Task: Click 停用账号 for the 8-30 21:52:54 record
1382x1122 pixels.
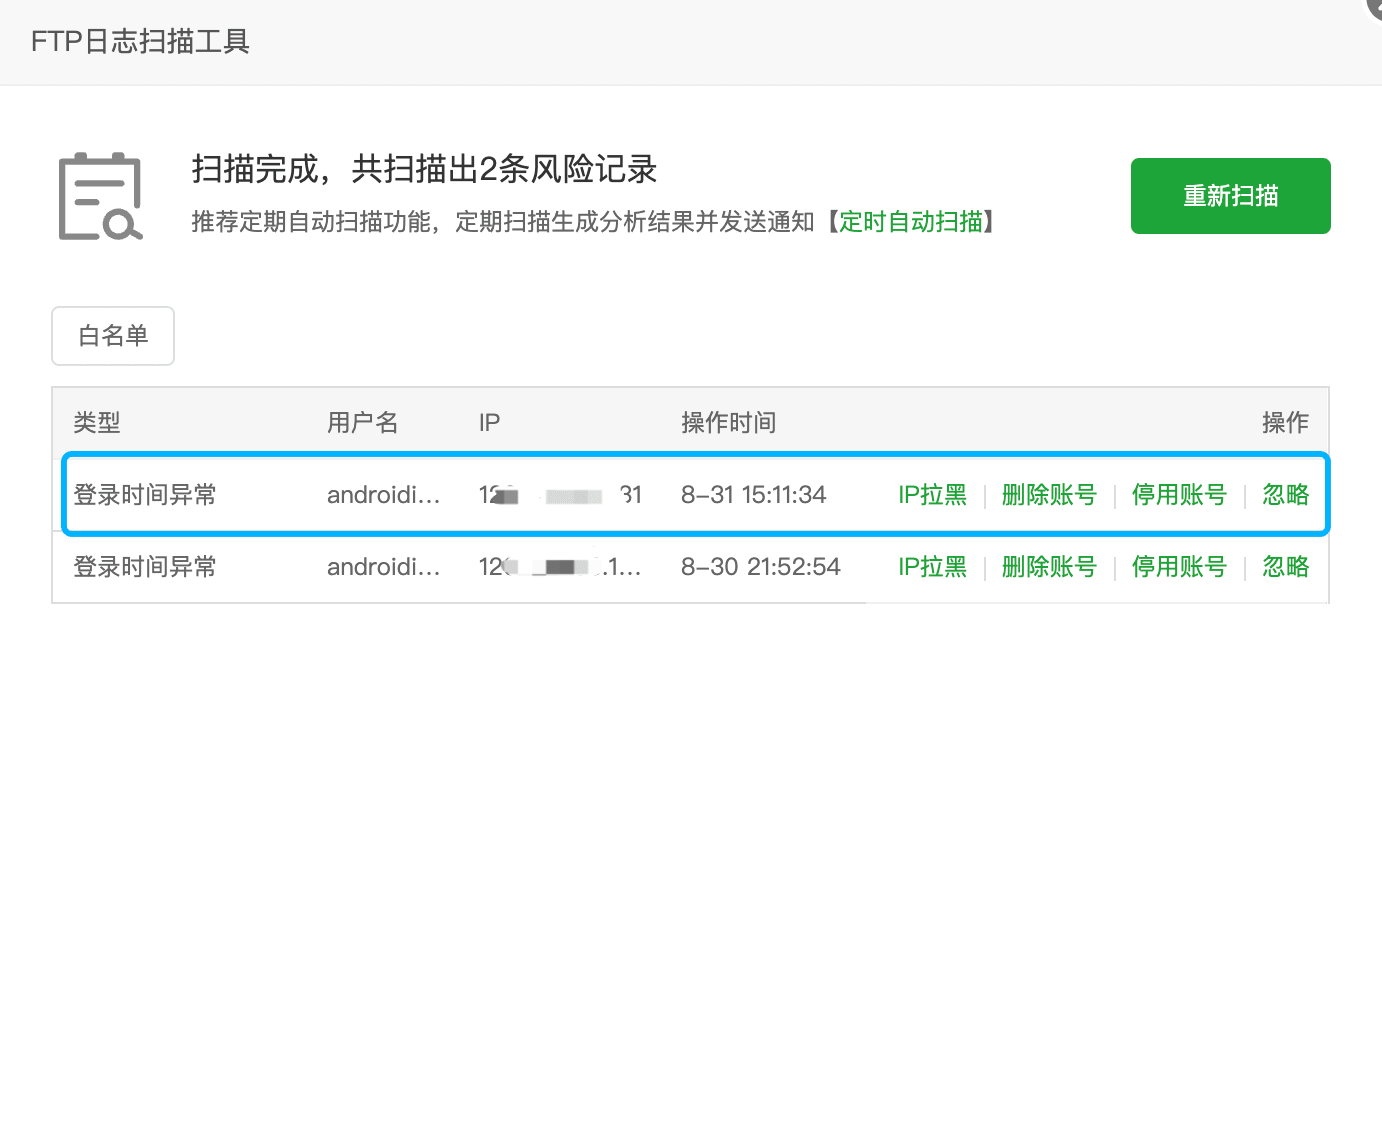Action: pyautogui.click(x=1179, y=567)
